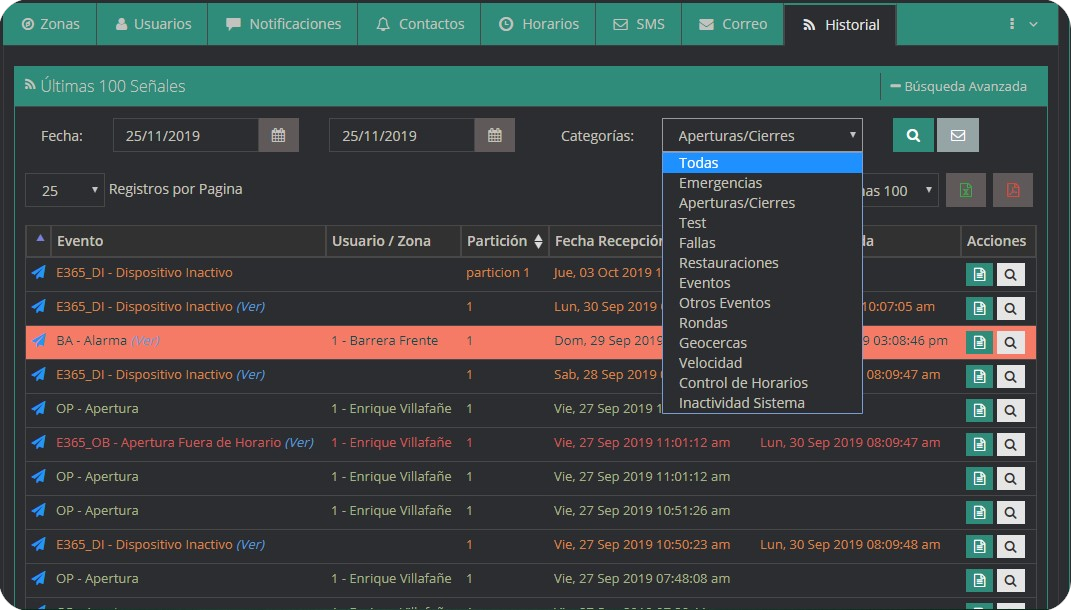Open calendar picker for first date field
Image resolution: width=1071 pixels, height=610 pixels.
point(278,135)
